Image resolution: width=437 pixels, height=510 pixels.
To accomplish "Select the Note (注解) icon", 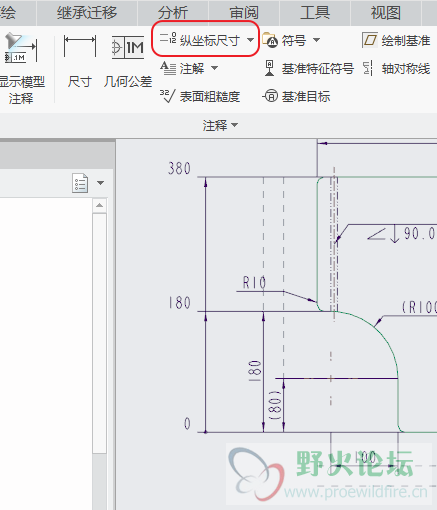I will coord(168,68).
